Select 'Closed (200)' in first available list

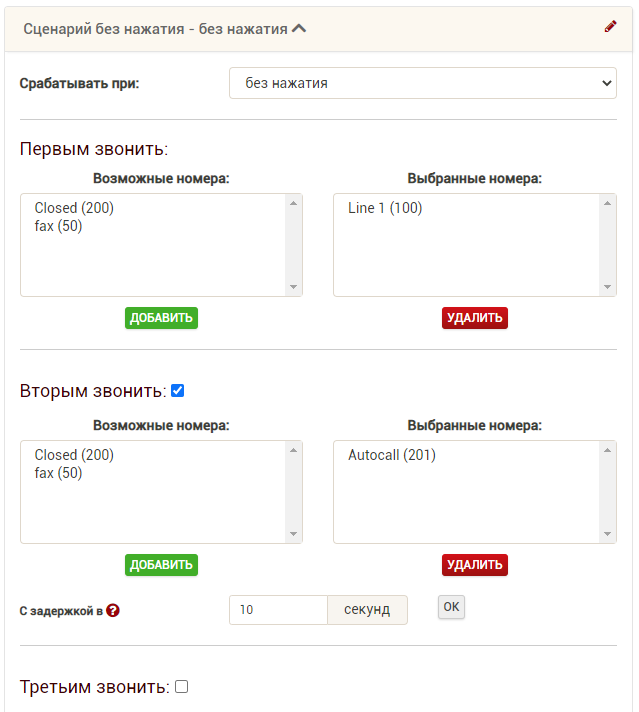[x=75, y=208]
